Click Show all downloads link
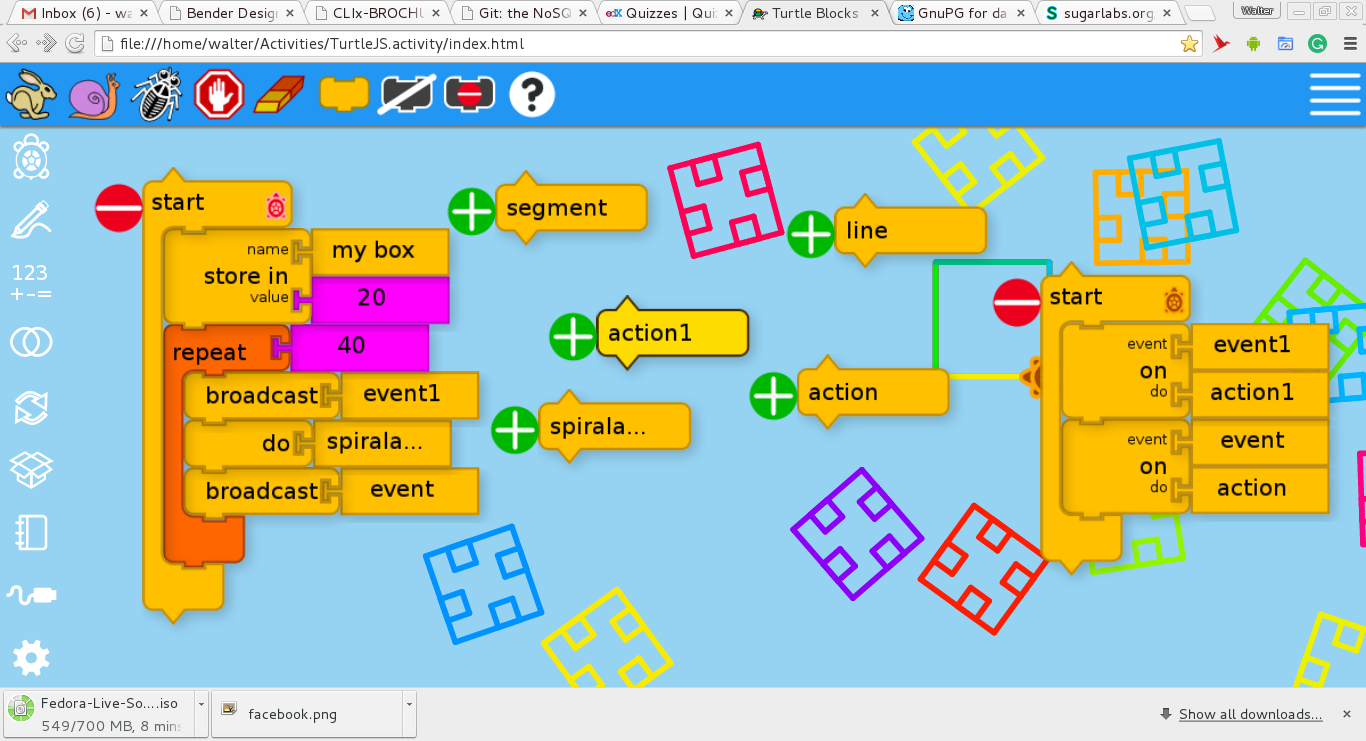 [1250, 714]
